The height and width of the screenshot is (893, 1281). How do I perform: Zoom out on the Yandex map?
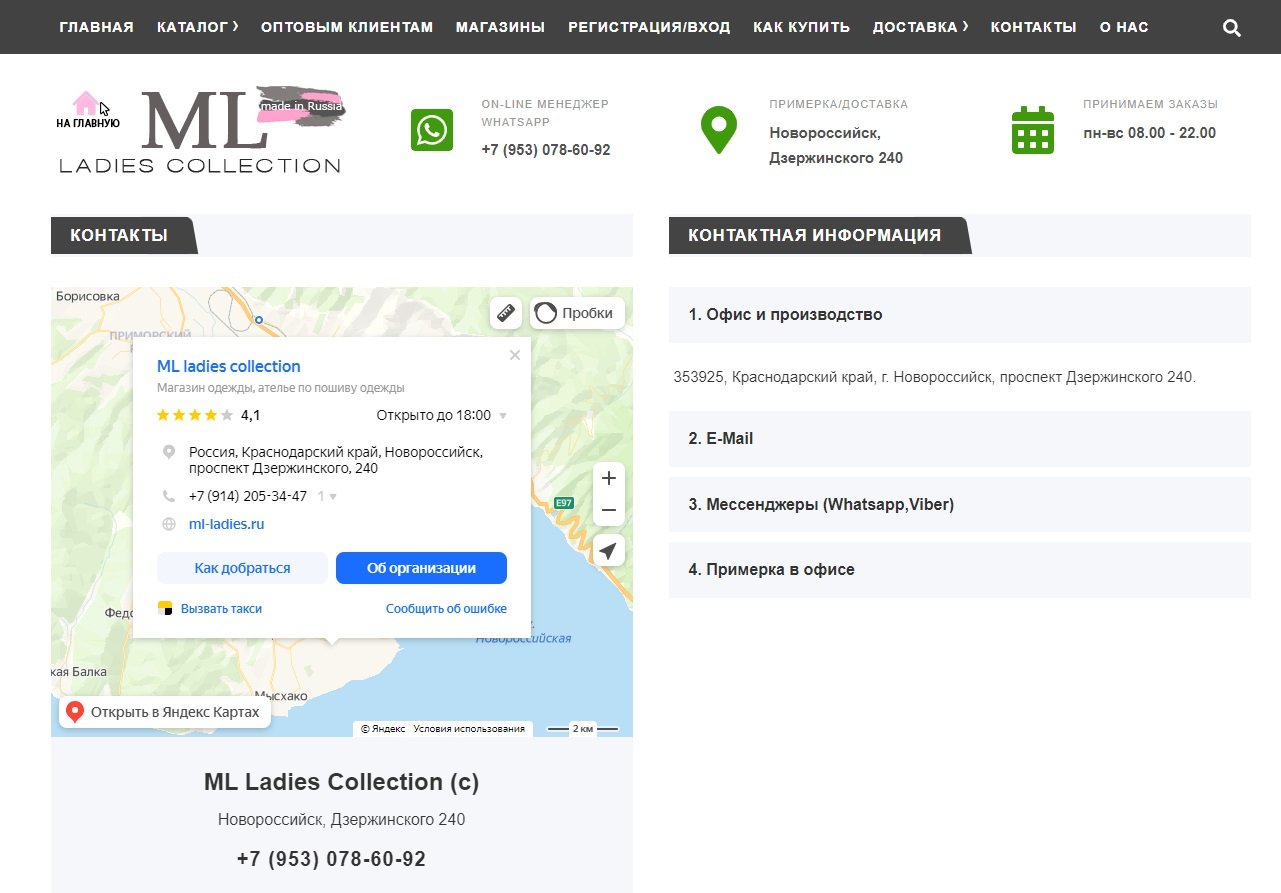pyautogui.click(x=609, y=511)
